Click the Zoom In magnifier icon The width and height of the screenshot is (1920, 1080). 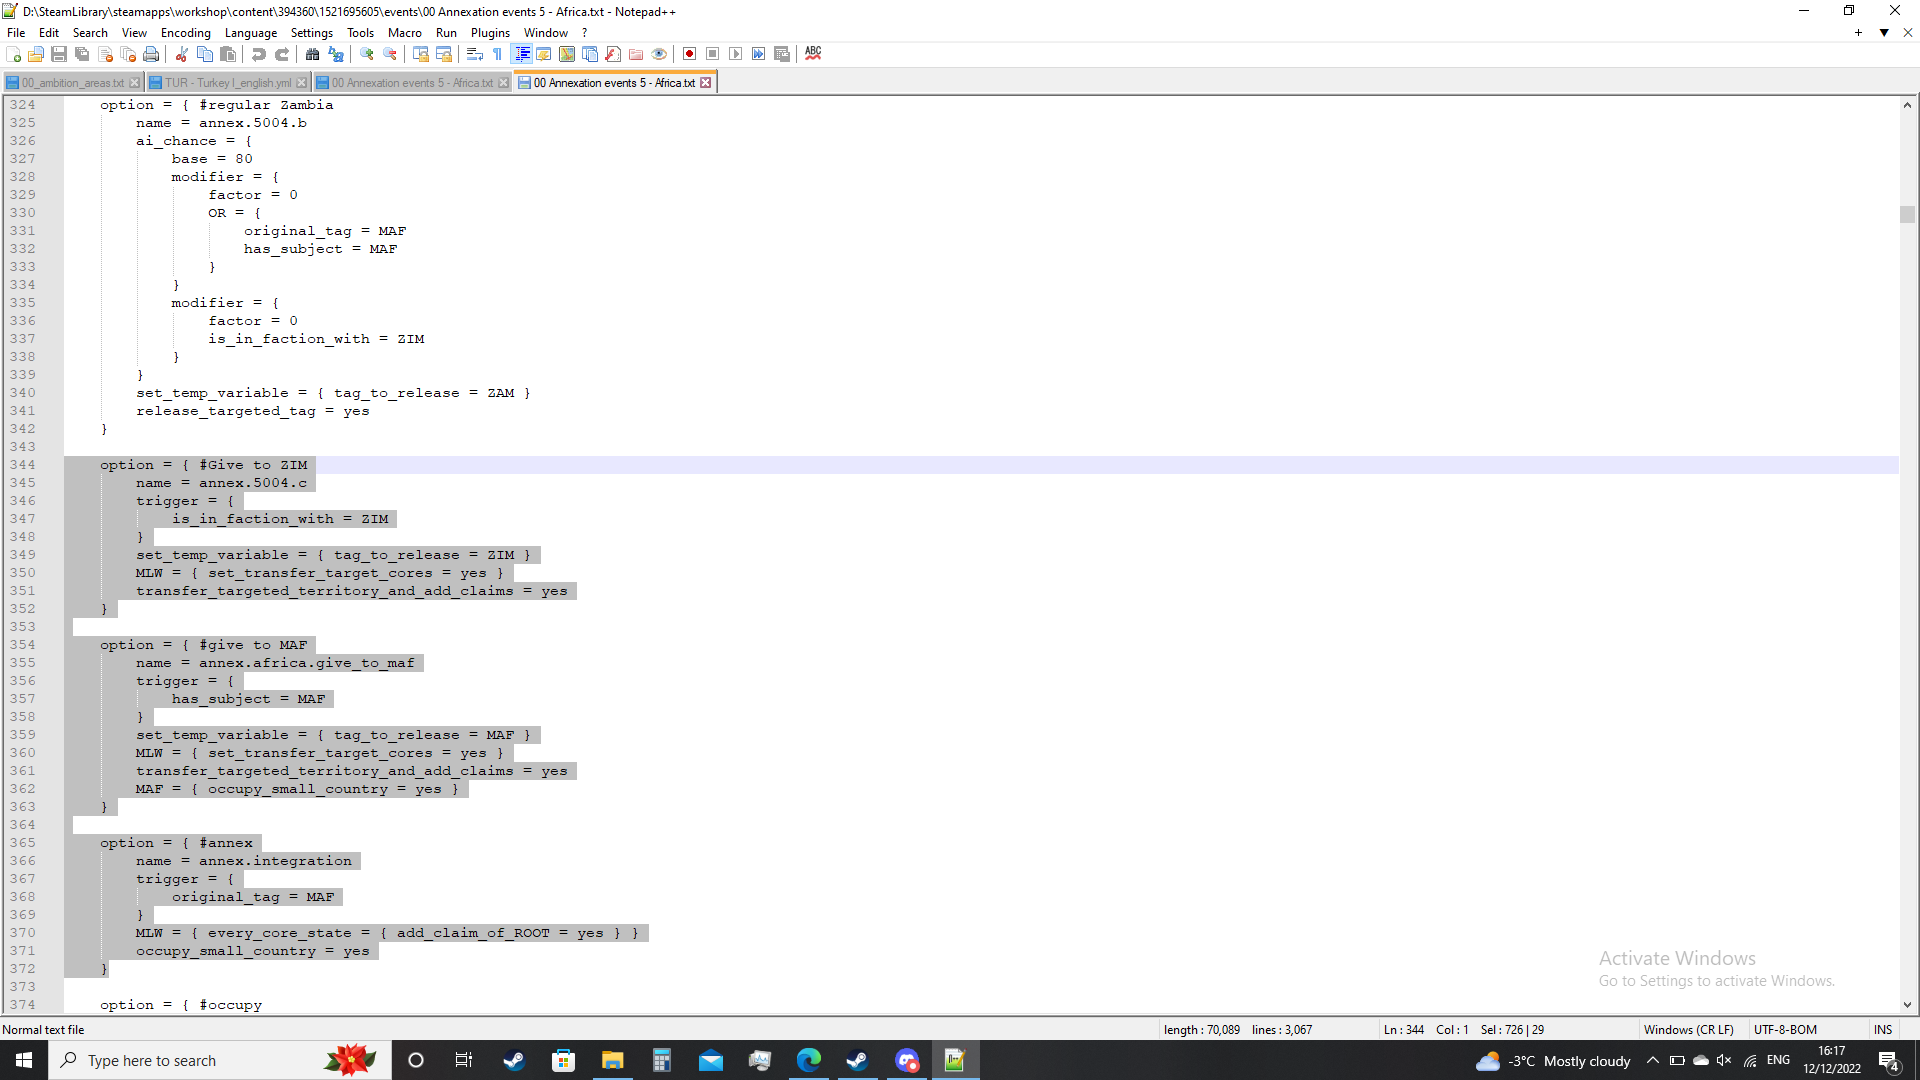click(367, 54)
